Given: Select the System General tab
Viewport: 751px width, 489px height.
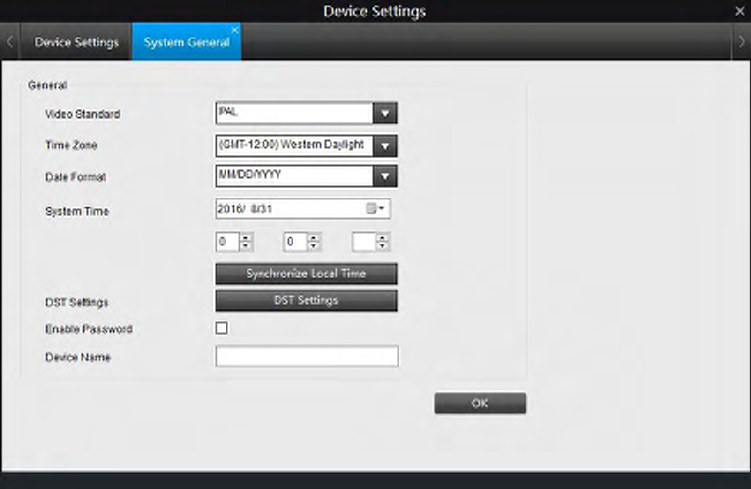Looking at the screenshot, I should tap(186, 42).
